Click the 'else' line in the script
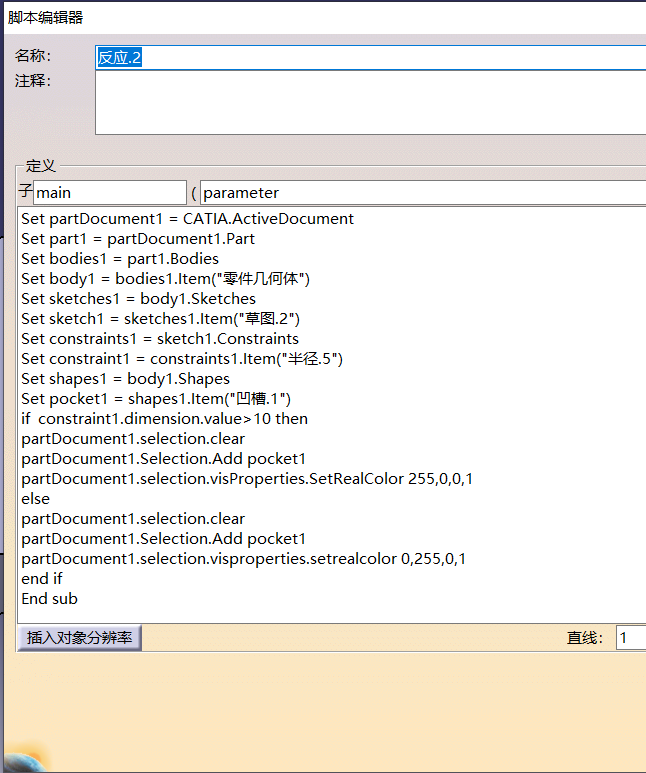Viewport: 646px width, 773px height. 36,499
